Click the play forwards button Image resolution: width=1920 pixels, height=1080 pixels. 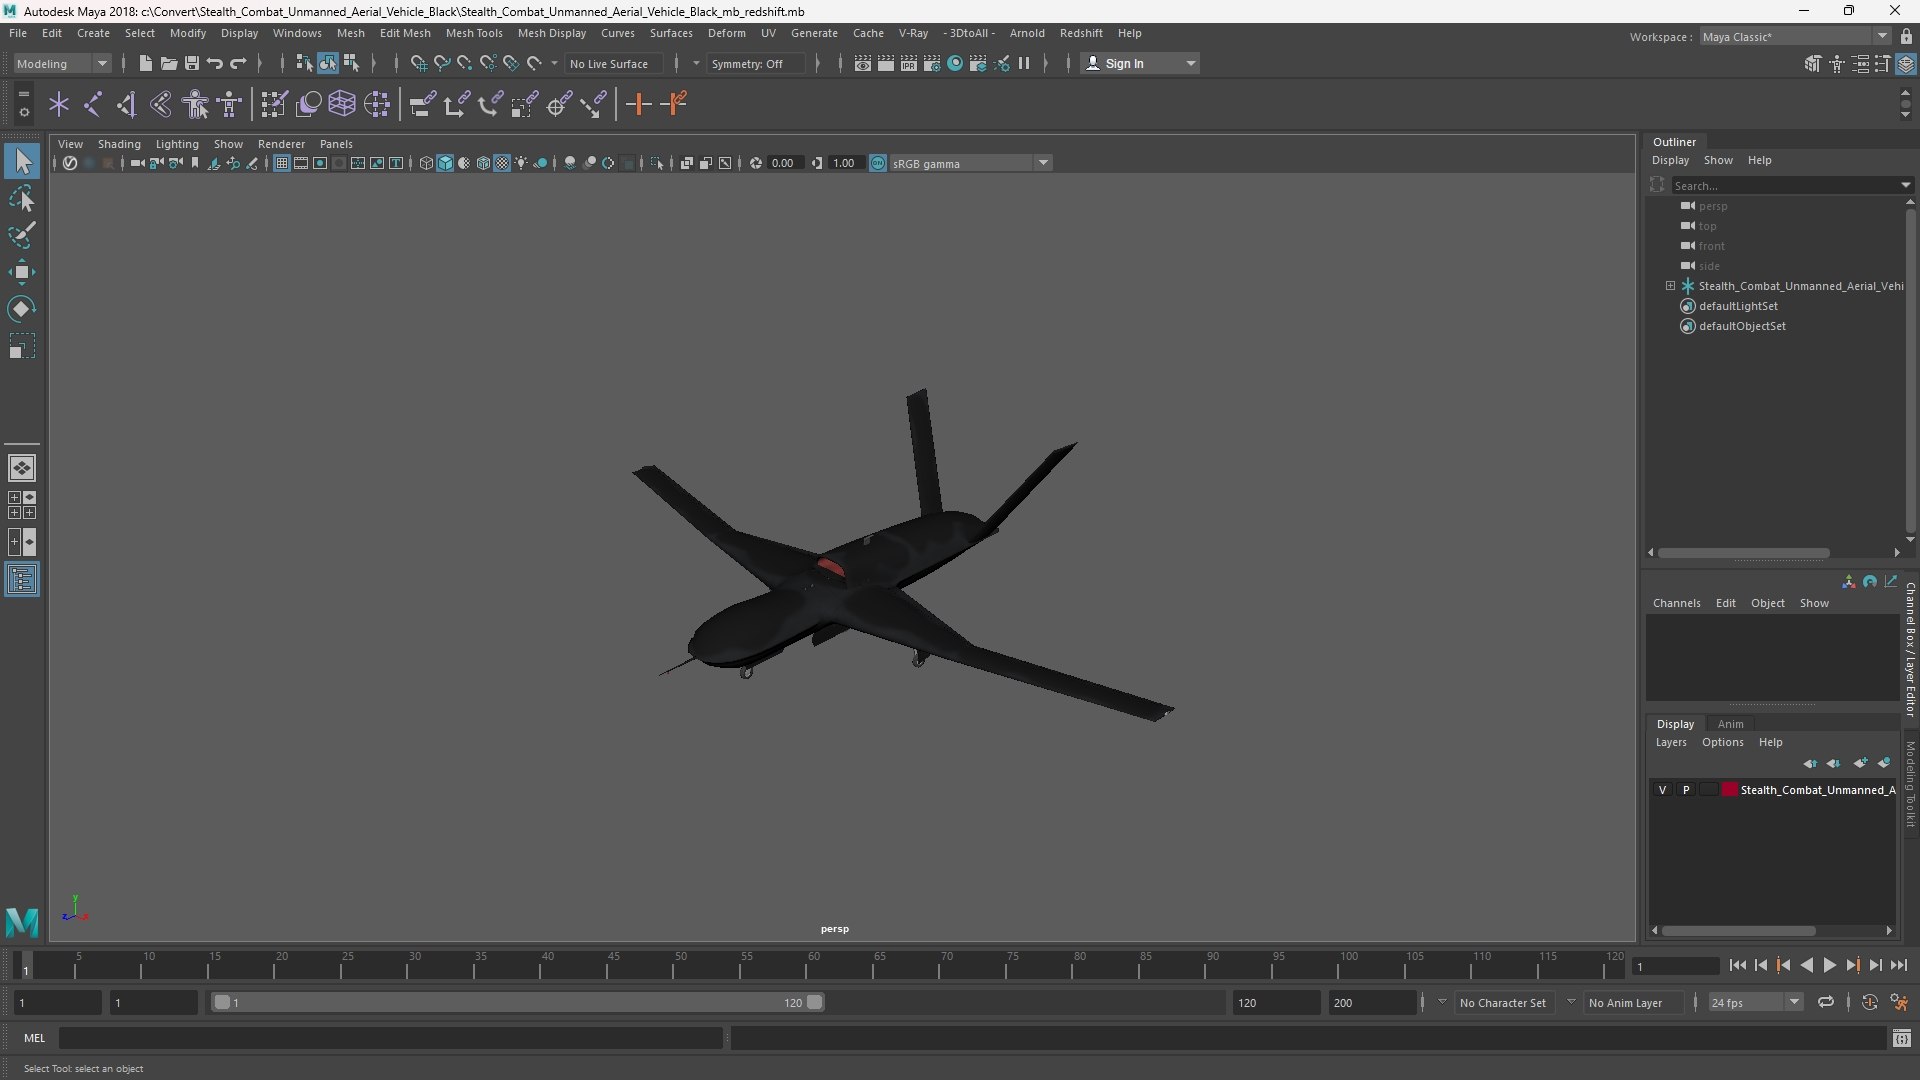(1829, 965)
